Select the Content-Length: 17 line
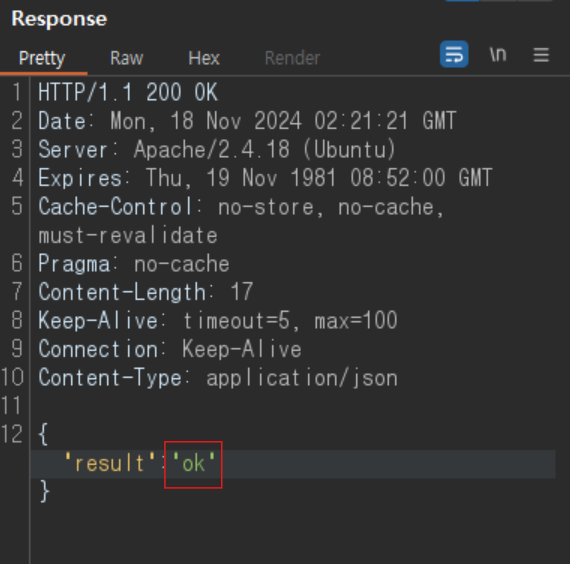This screenshot has height=564, width=570. click(x=145, y=292)
